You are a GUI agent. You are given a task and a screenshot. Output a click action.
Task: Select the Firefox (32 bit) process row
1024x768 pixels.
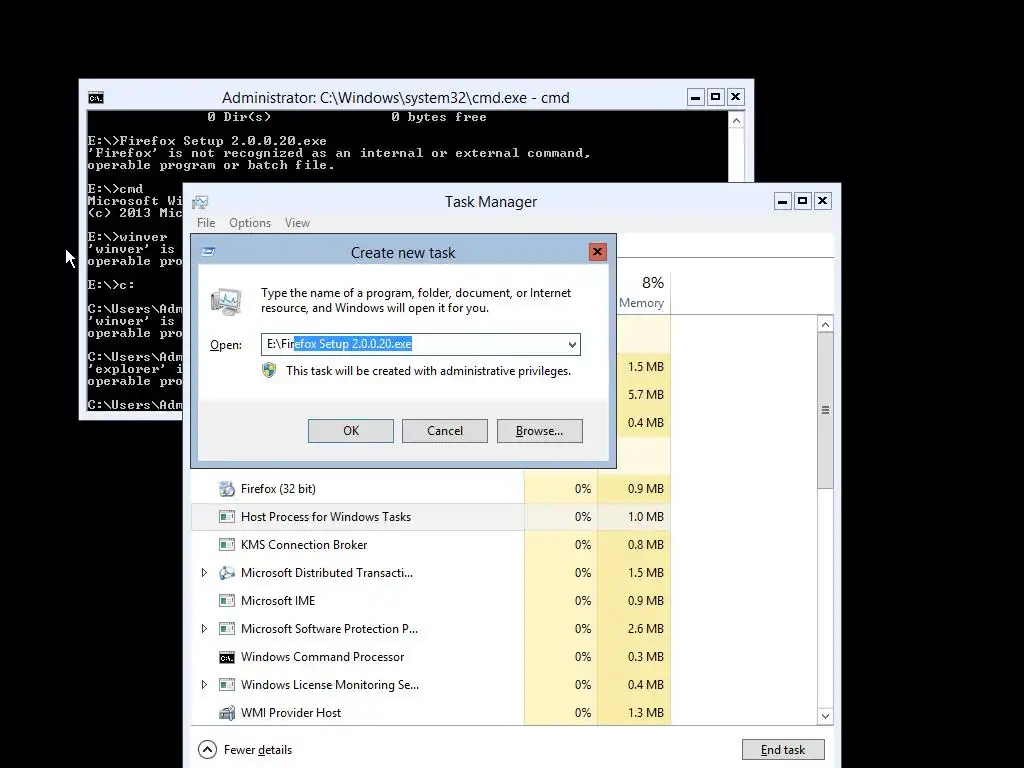[431, 488]
